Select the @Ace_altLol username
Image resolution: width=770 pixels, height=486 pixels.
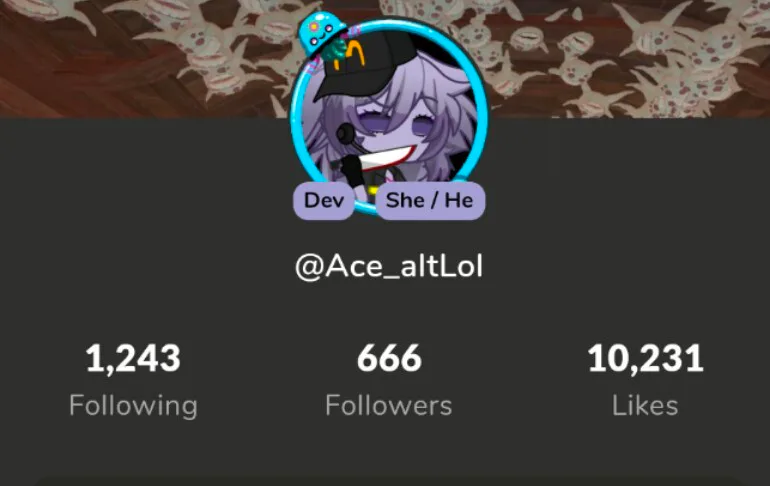click(x=389, y=267)
